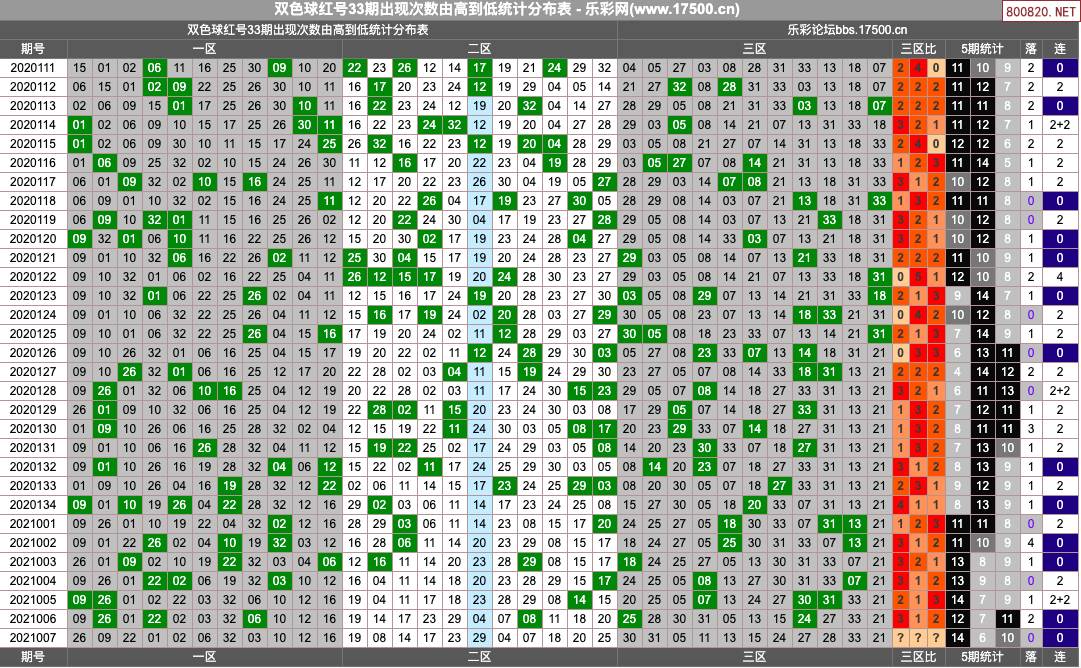The width and height of the screenshot is (1081, 668).
Task: Select period number 2020112
Action: pyautogui.click(x=33, y=87)
